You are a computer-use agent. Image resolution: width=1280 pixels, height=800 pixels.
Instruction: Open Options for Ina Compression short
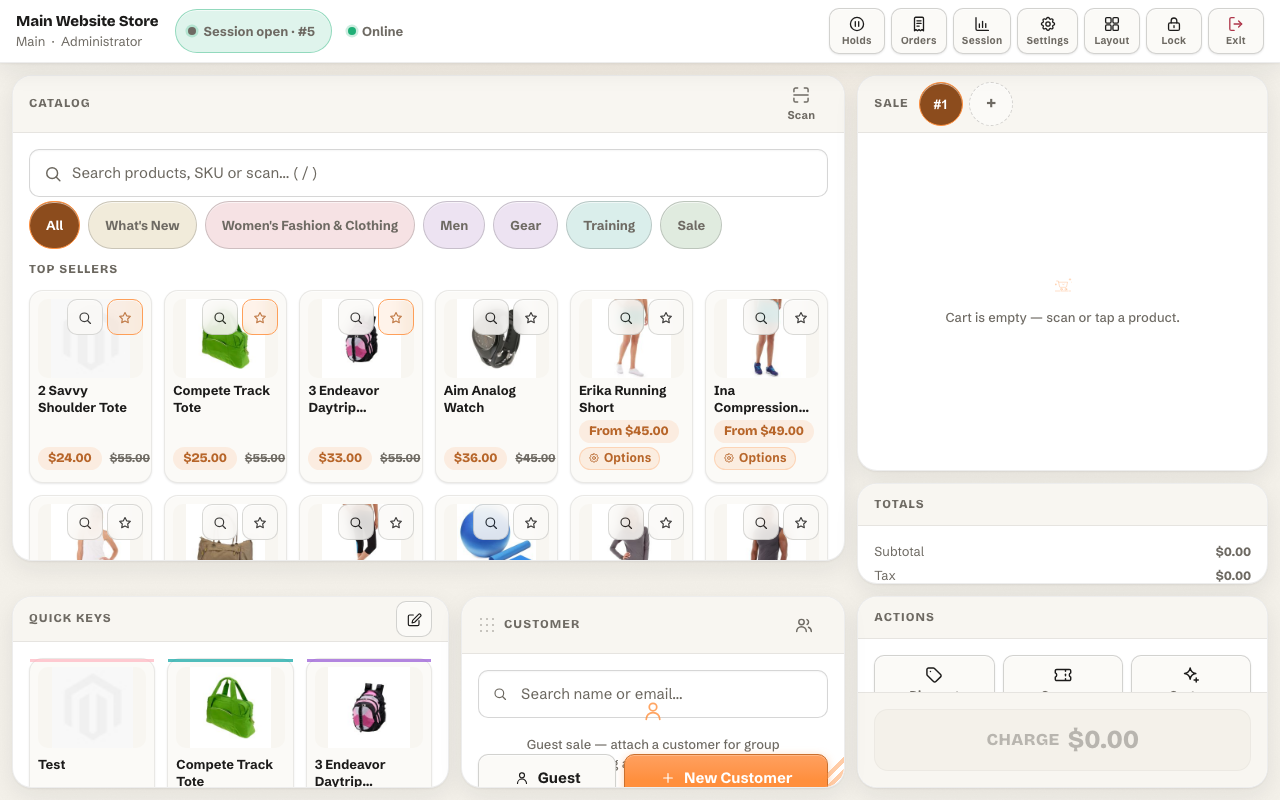coord(755,458)
